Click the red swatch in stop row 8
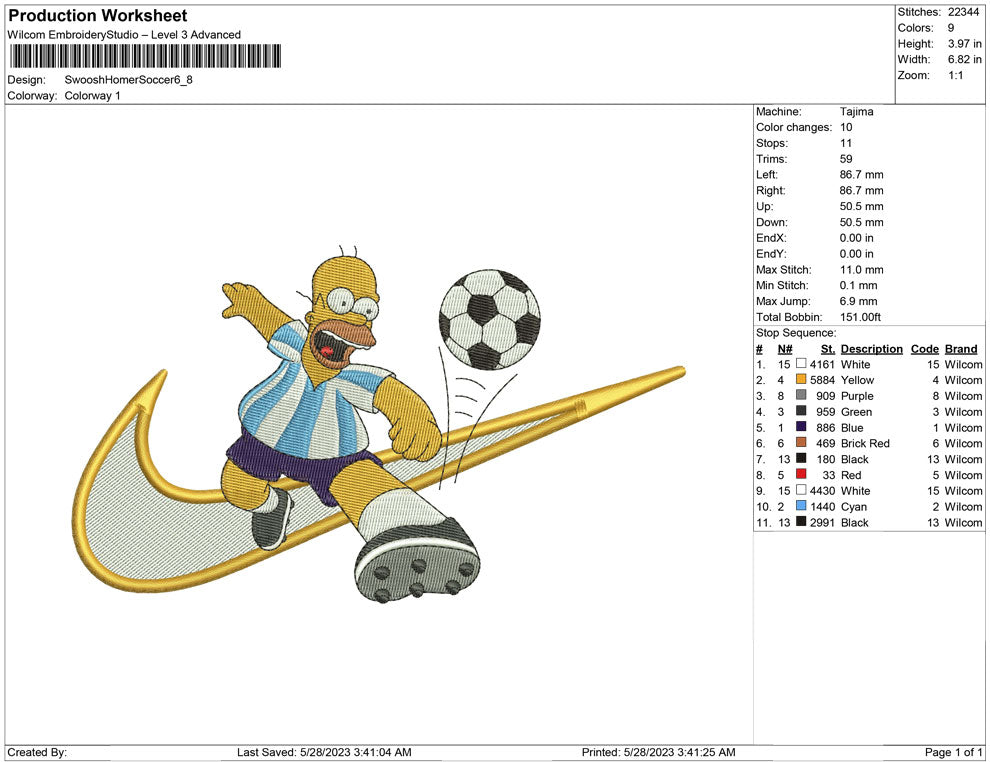990x762 pixels. pyautogui.click(x=801, y=474)
